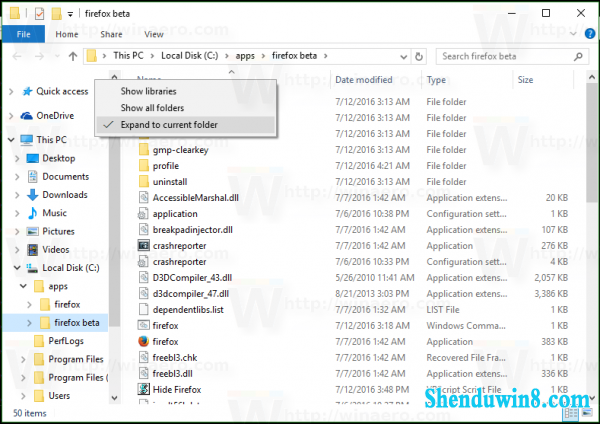
Task: Collapse the apps folder node
Action: pyautogui.click(x=23, y=286)
